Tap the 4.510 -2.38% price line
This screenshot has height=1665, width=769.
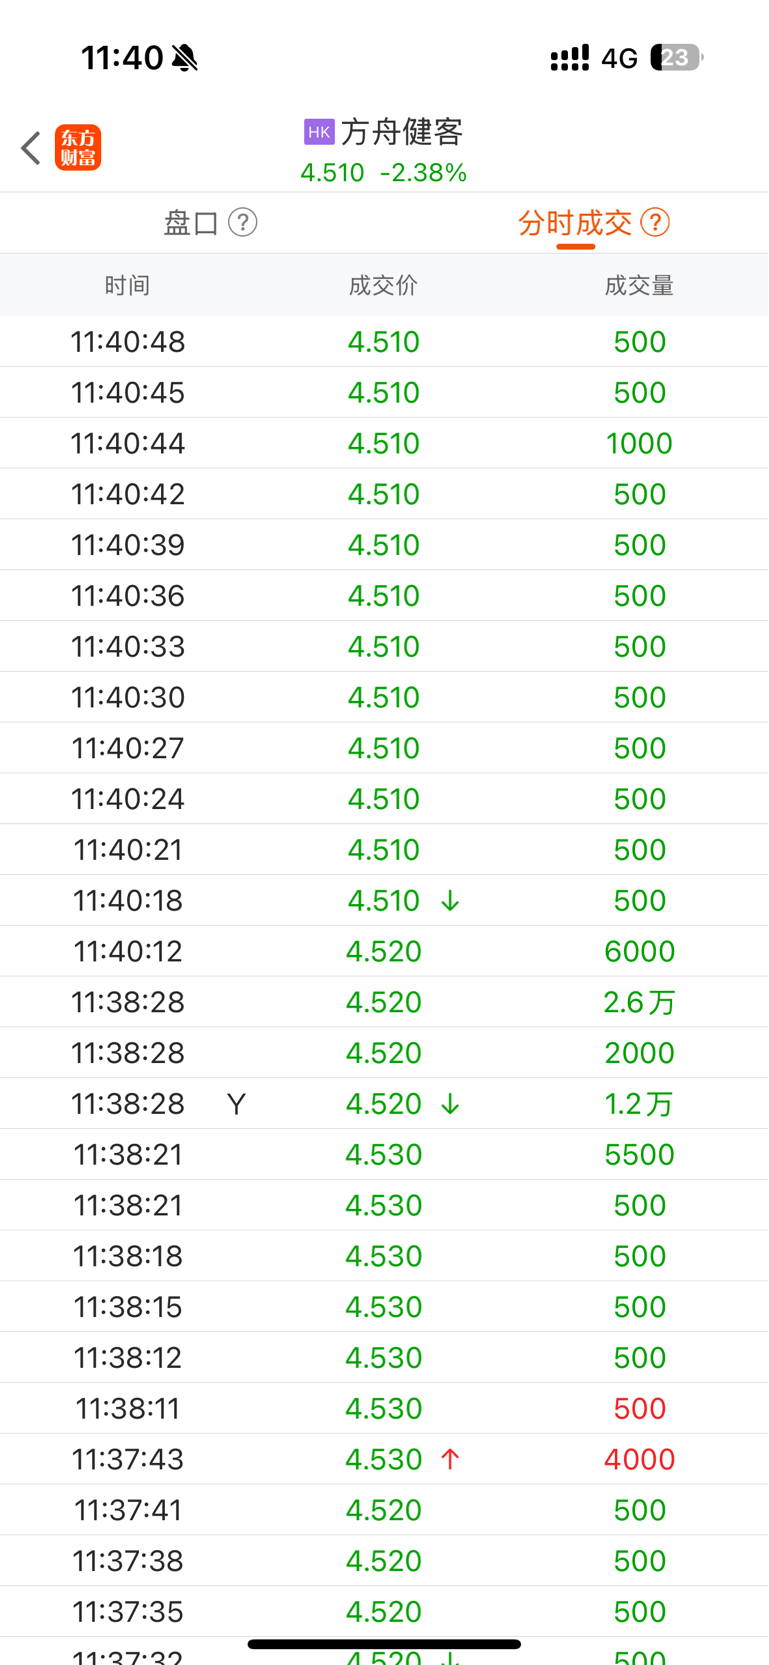pos(384,173)
